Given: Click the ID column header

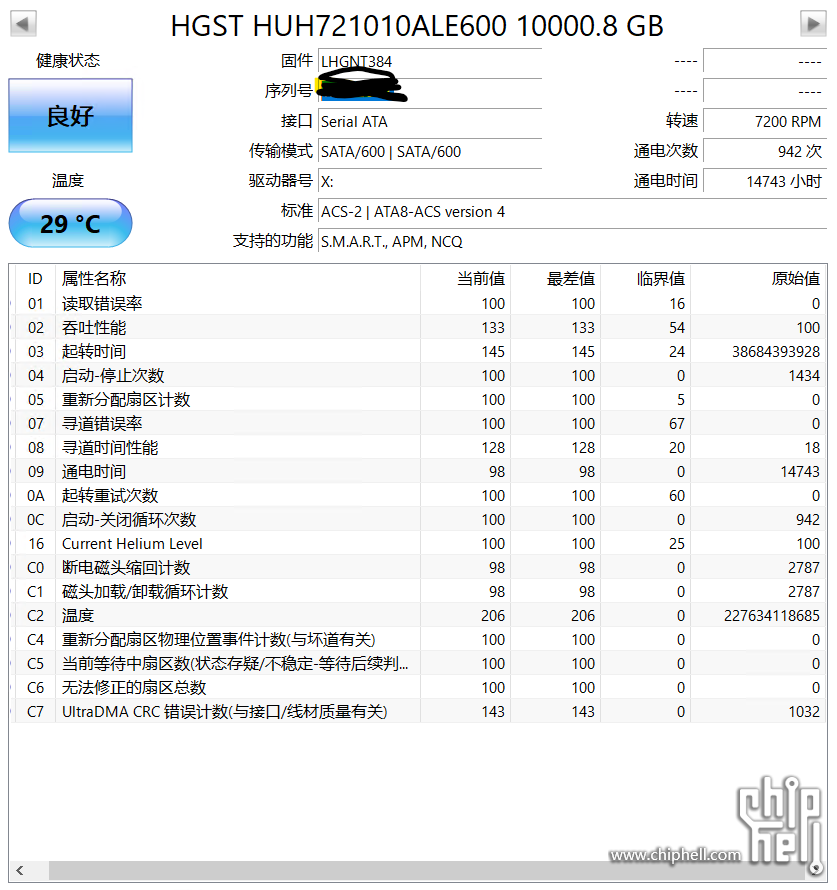Looking at the screenshot, I should pos(35,279).
